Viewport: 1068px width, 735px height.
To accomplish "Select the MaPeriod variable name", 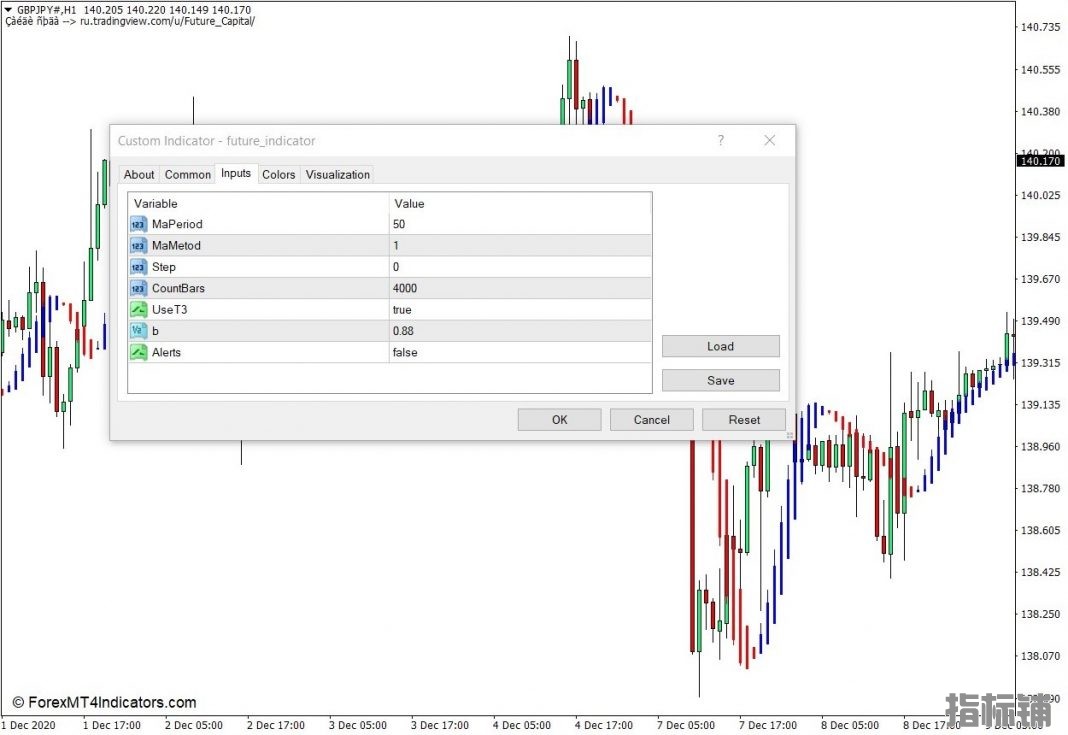I will (x=177, y=224).
